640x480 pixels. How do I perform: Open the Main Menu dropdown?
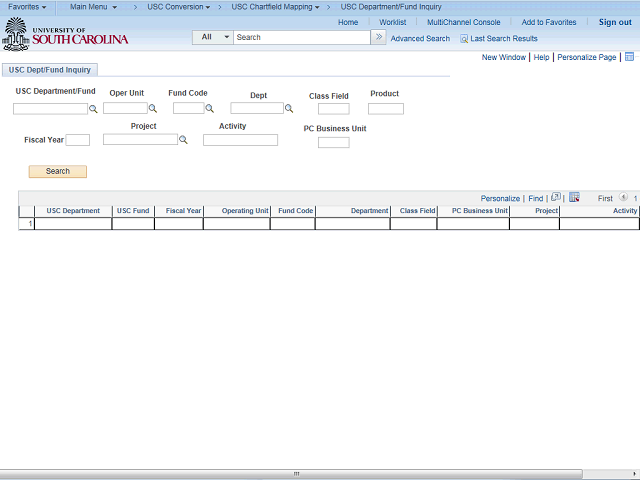(x=93, y=7)
